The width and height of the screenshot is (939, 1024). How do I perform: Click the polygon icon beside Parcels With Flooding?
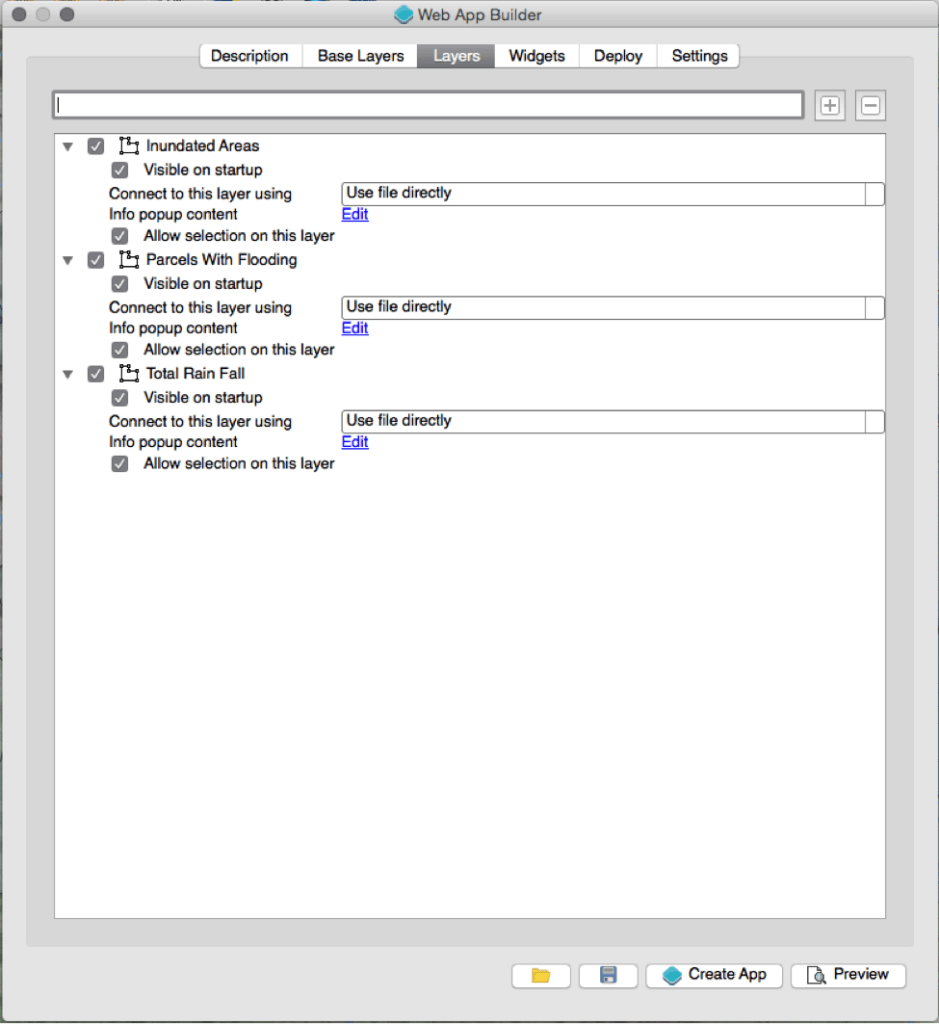128,260
